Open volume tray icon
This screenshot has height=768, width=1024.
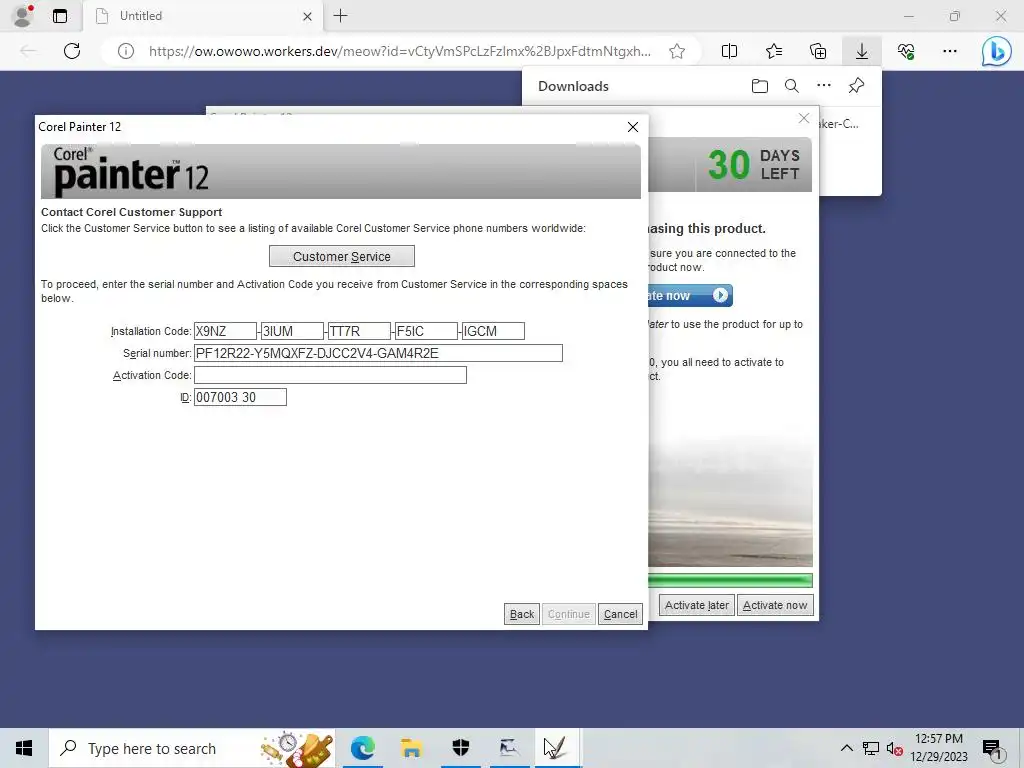click(895, 748)
